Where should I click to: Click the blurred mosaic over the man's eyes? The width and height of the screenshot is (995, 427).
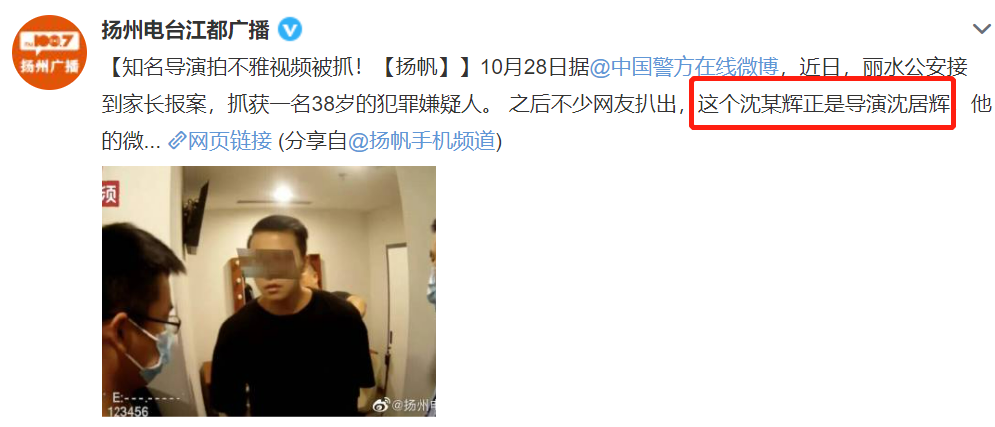269,263
